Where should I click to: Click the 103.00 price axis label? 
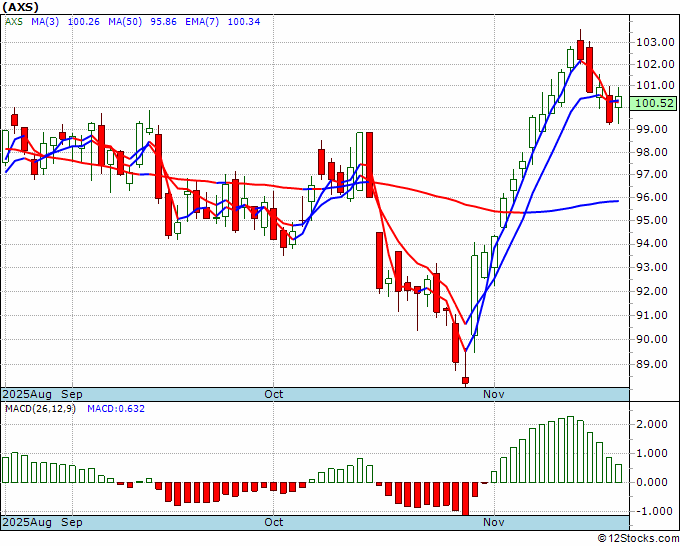click(655, 43)
